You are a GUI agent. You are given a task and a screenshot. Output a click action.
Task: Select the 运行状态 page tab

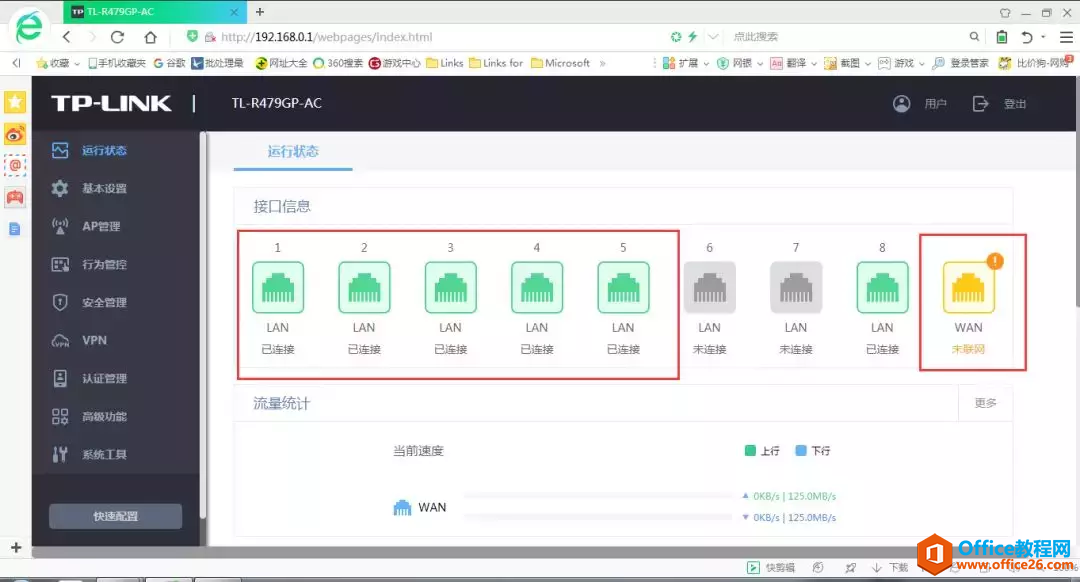293,152
